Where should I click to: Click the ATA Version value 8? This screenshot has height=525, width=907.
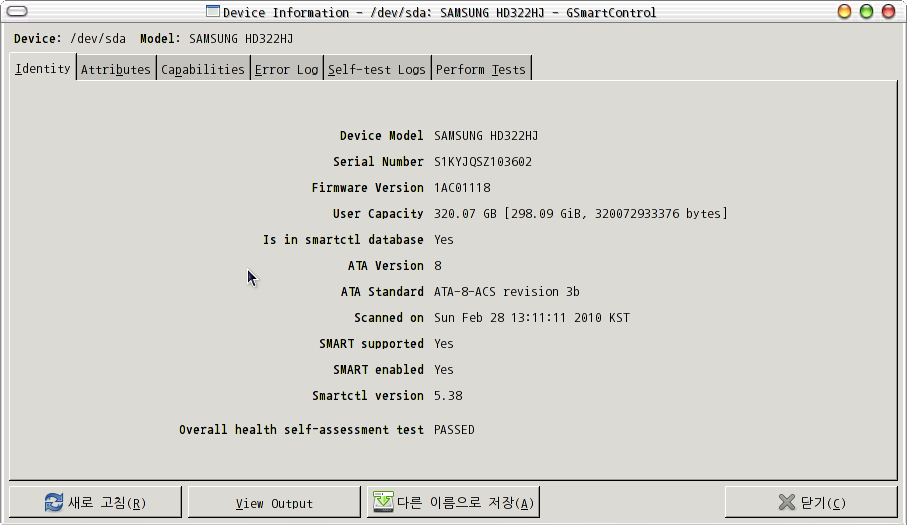coord(438,266)
